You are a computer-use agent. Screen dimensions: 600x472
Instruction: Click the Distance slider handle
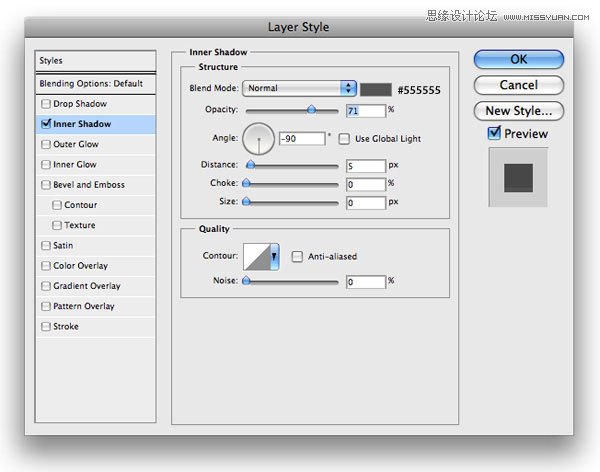tap(251, 165)
